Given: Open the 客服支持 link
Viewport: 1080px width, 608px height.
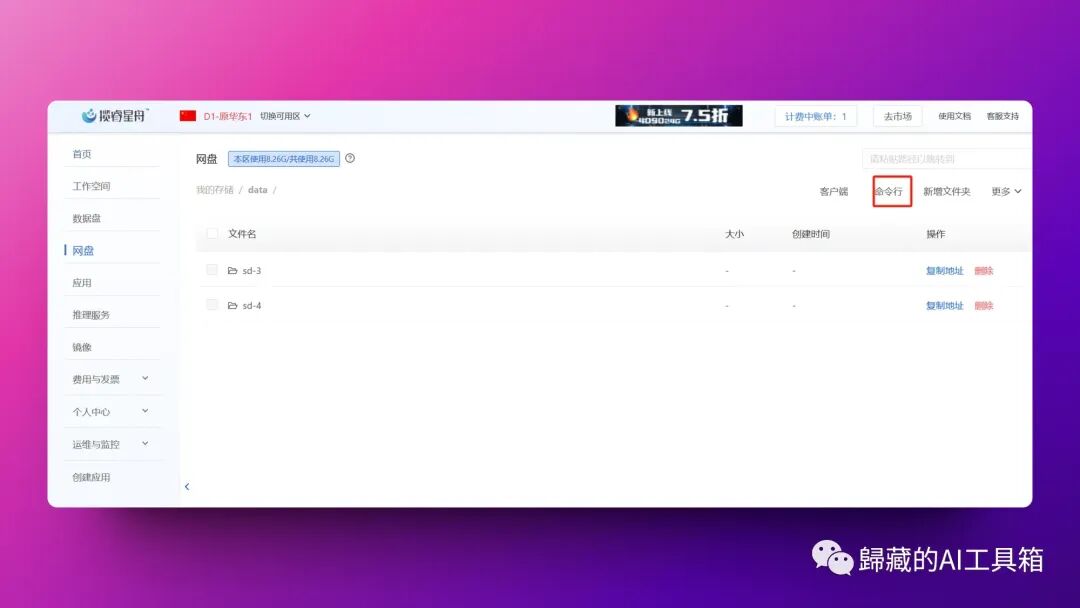Looking at the screenshot, I should [x=1003, y=116].
